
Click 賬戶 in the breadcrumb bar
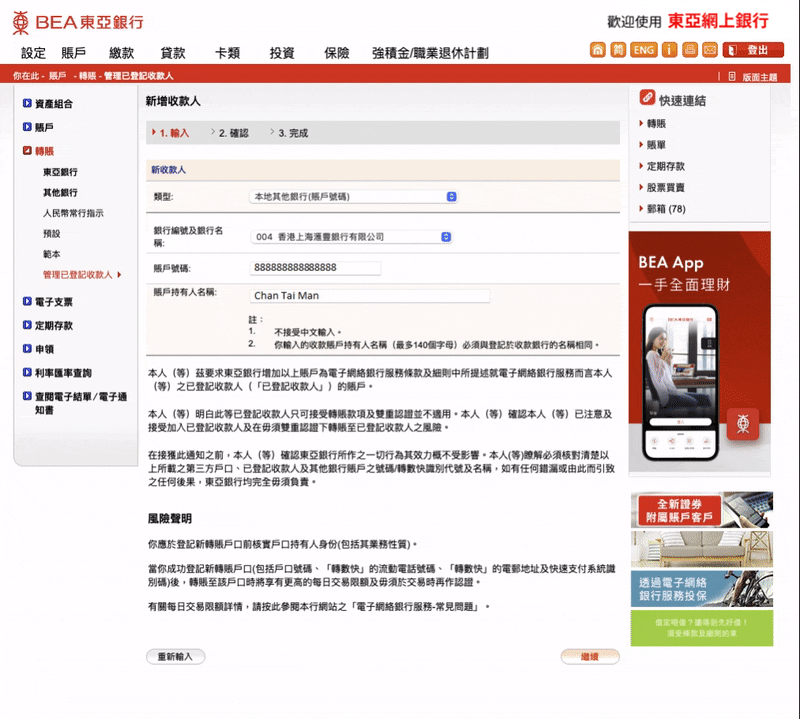(x=58, y=76)
